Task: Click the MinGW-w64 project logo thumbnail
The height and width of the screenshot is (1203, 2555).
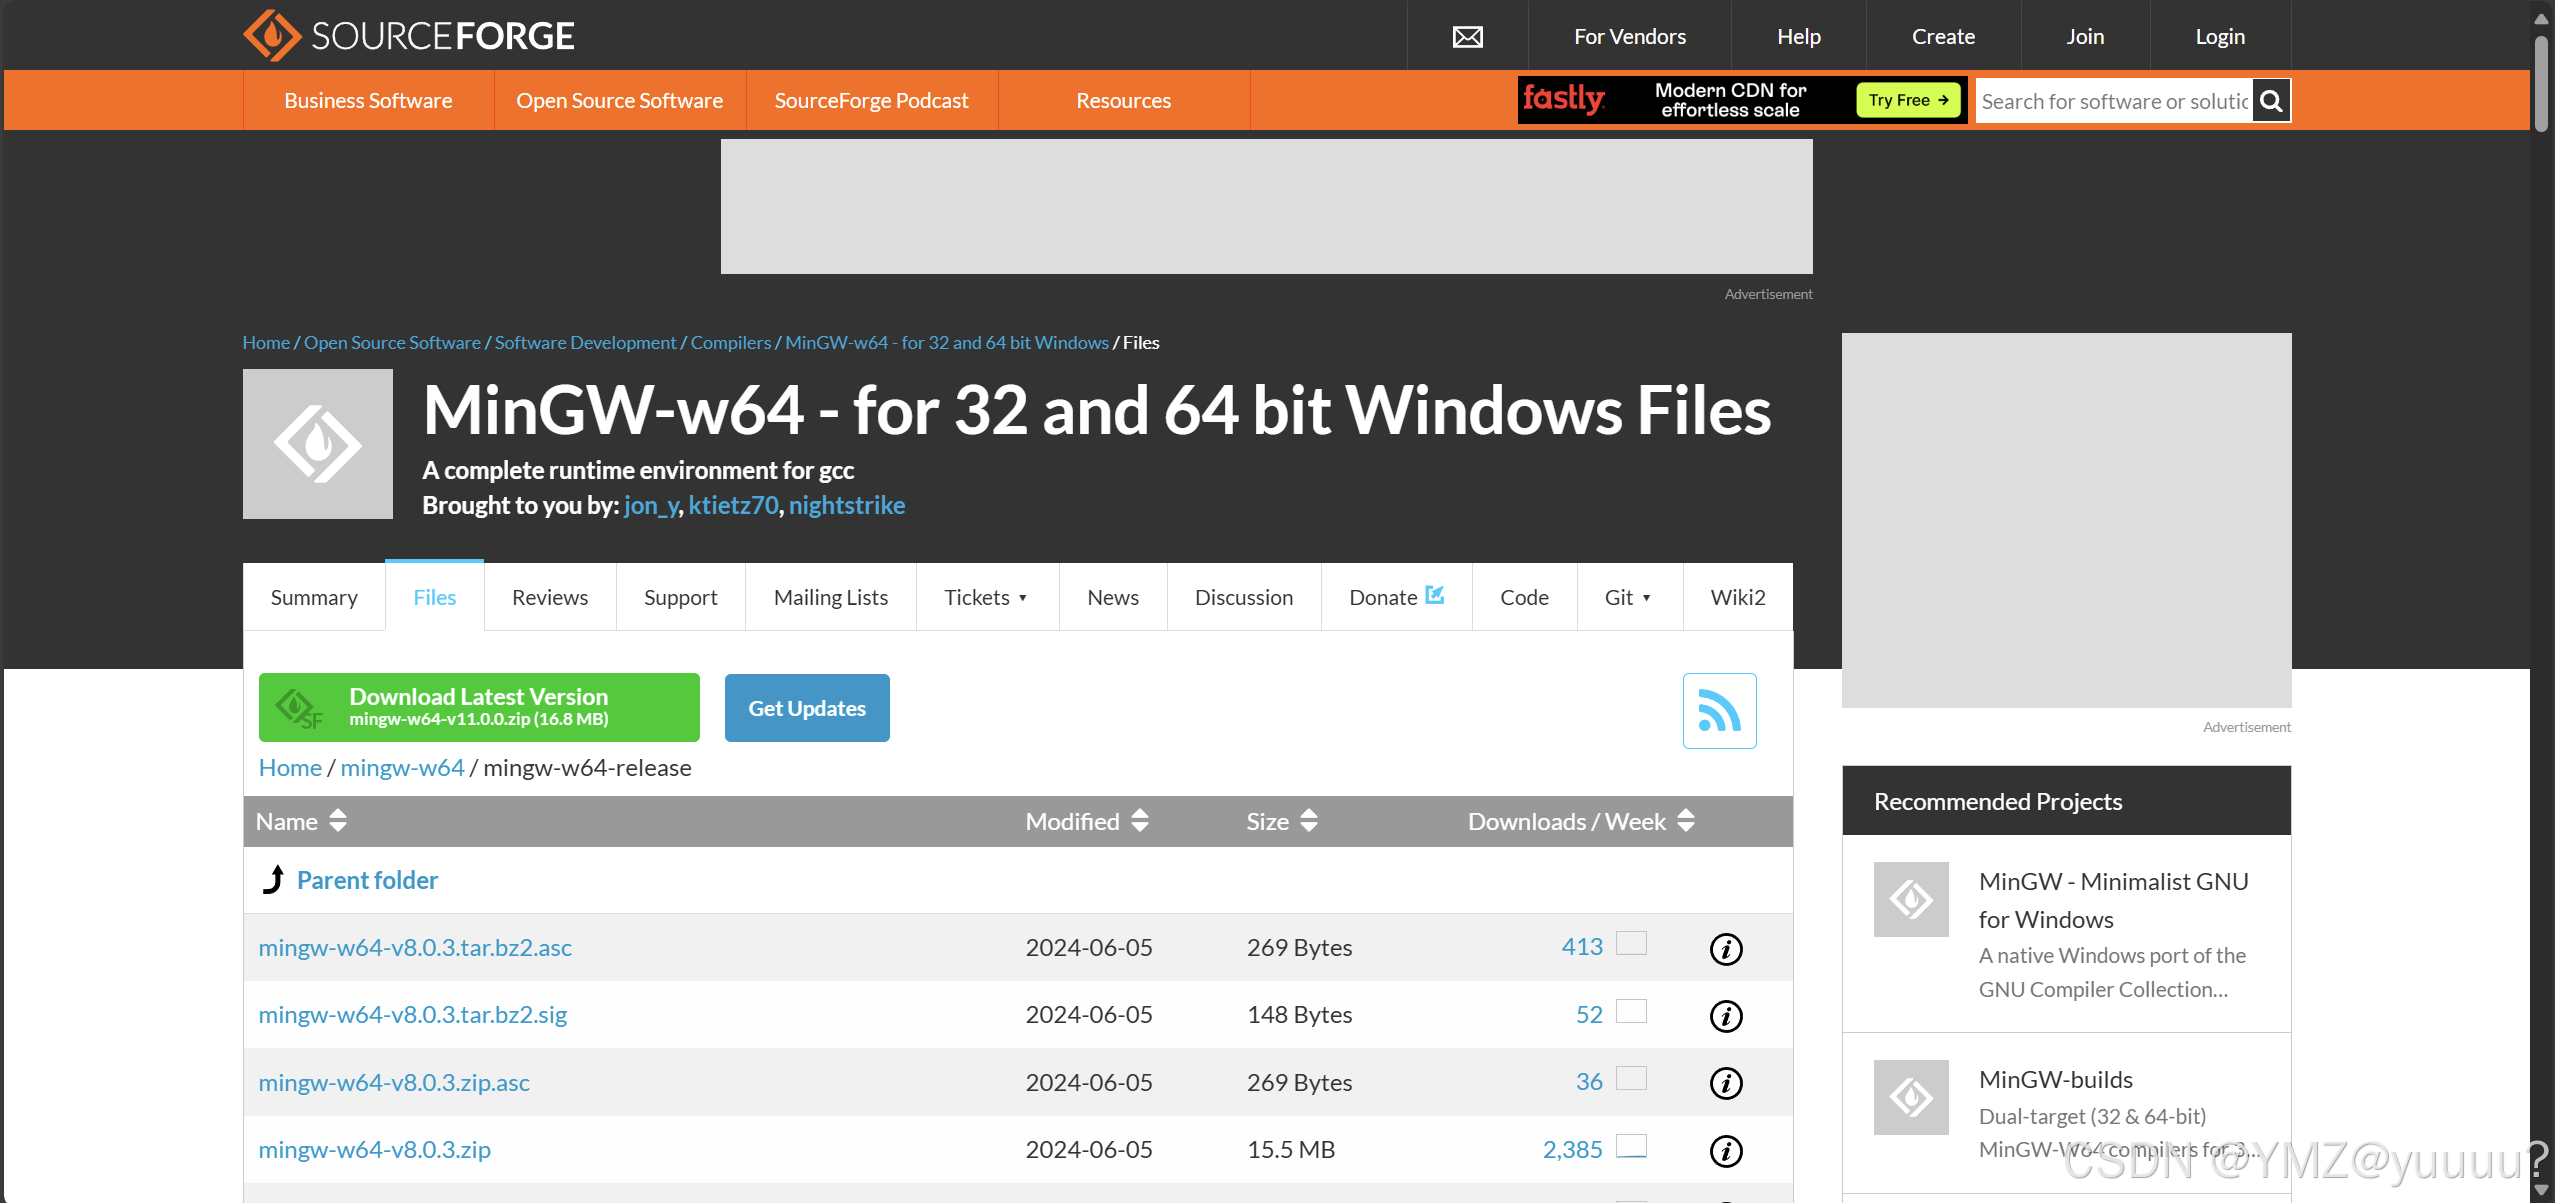Action: [x=318, y=444]
